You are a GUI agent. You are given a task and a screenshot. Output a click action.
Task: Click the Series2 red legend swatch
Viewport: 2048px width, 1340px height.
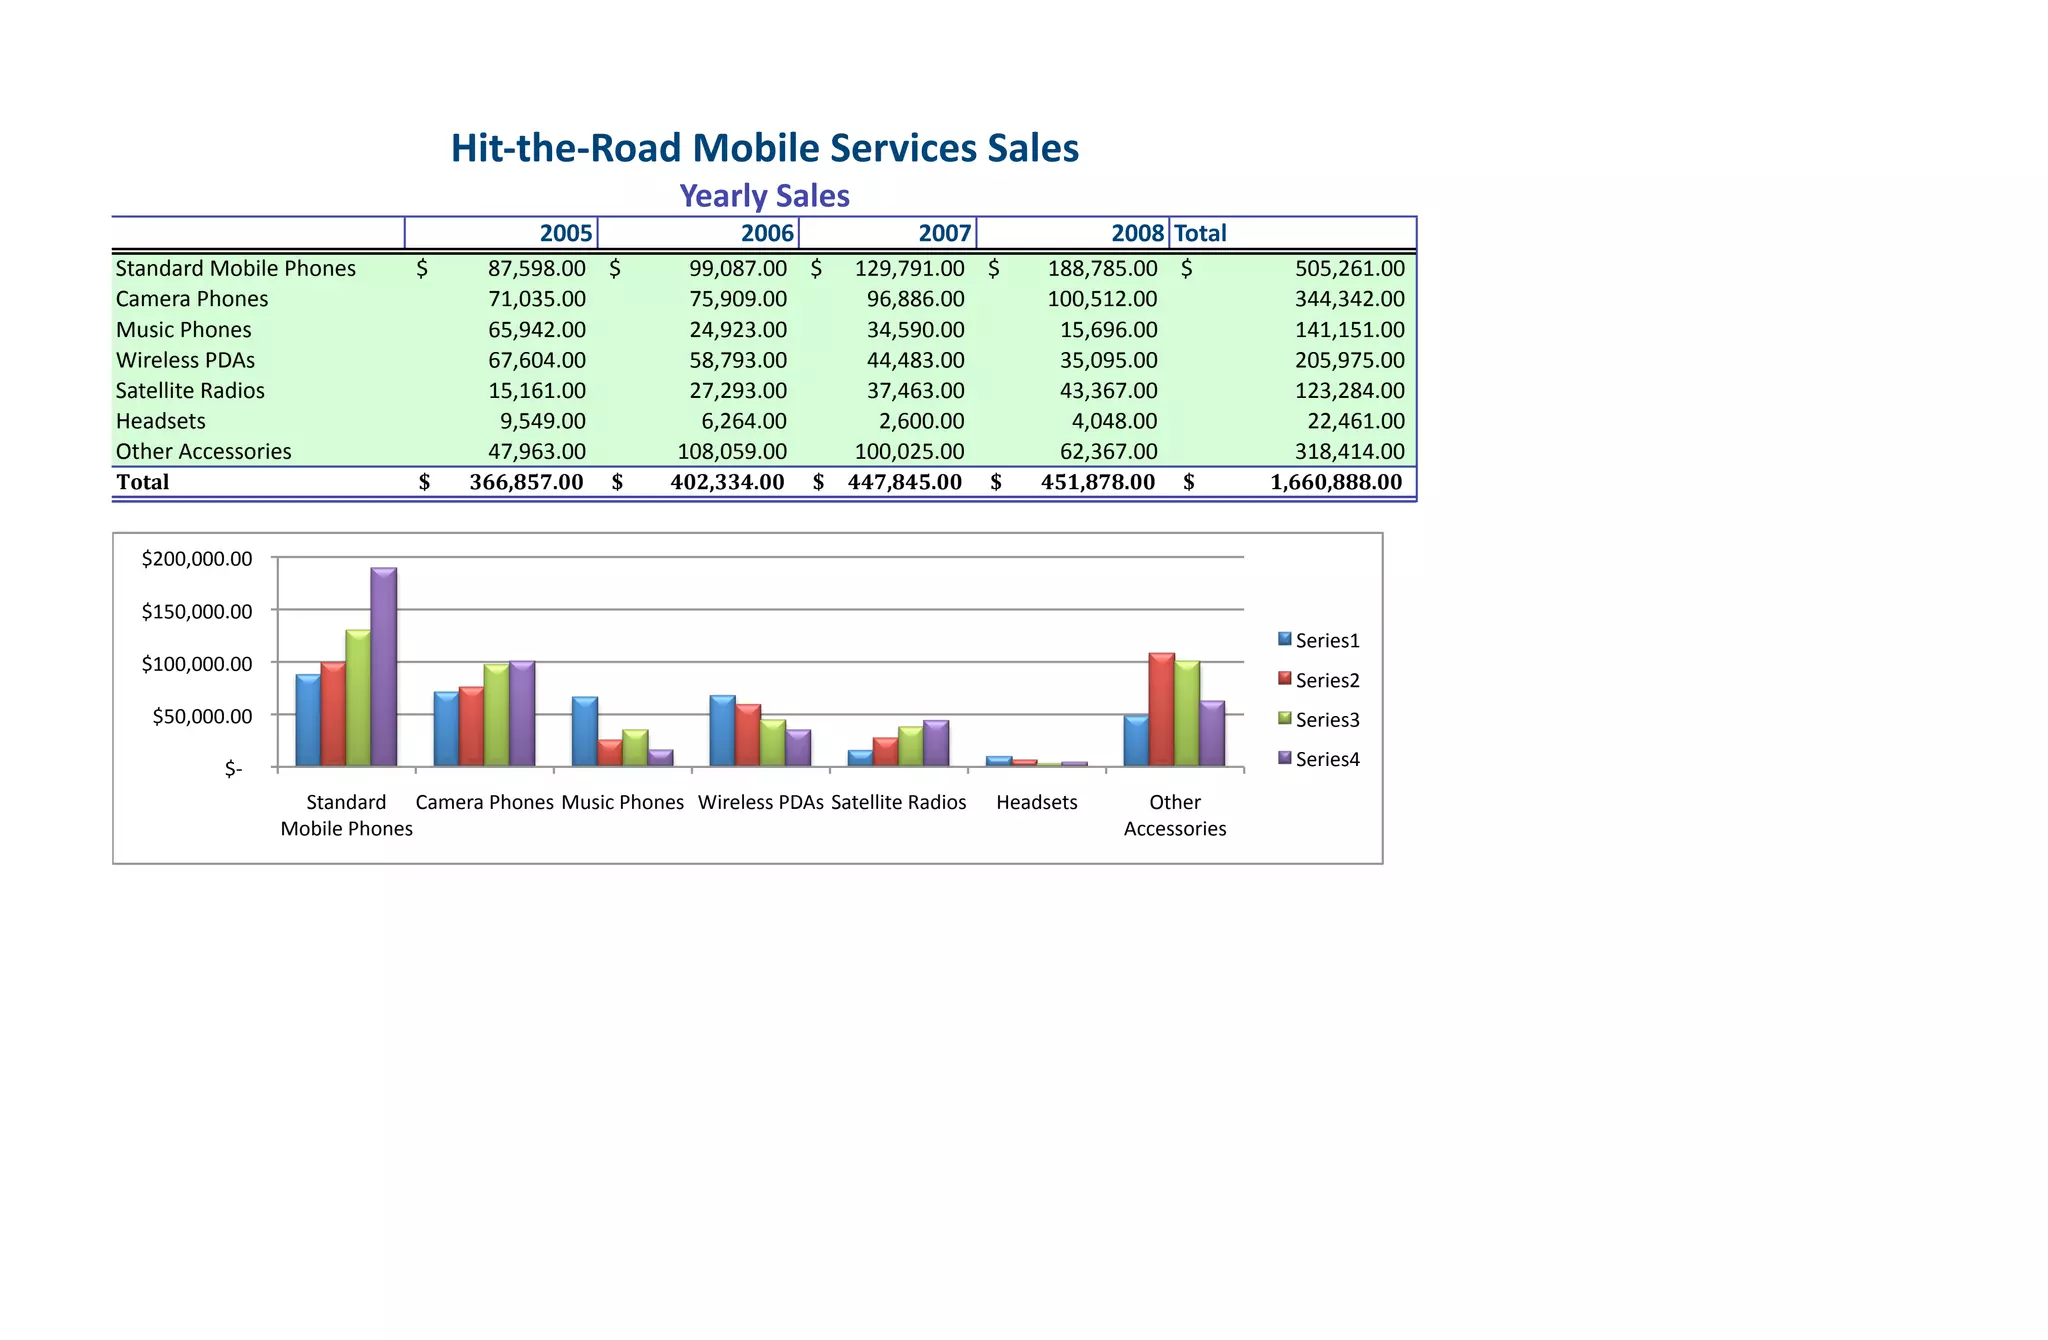(x=1285, y=679)
